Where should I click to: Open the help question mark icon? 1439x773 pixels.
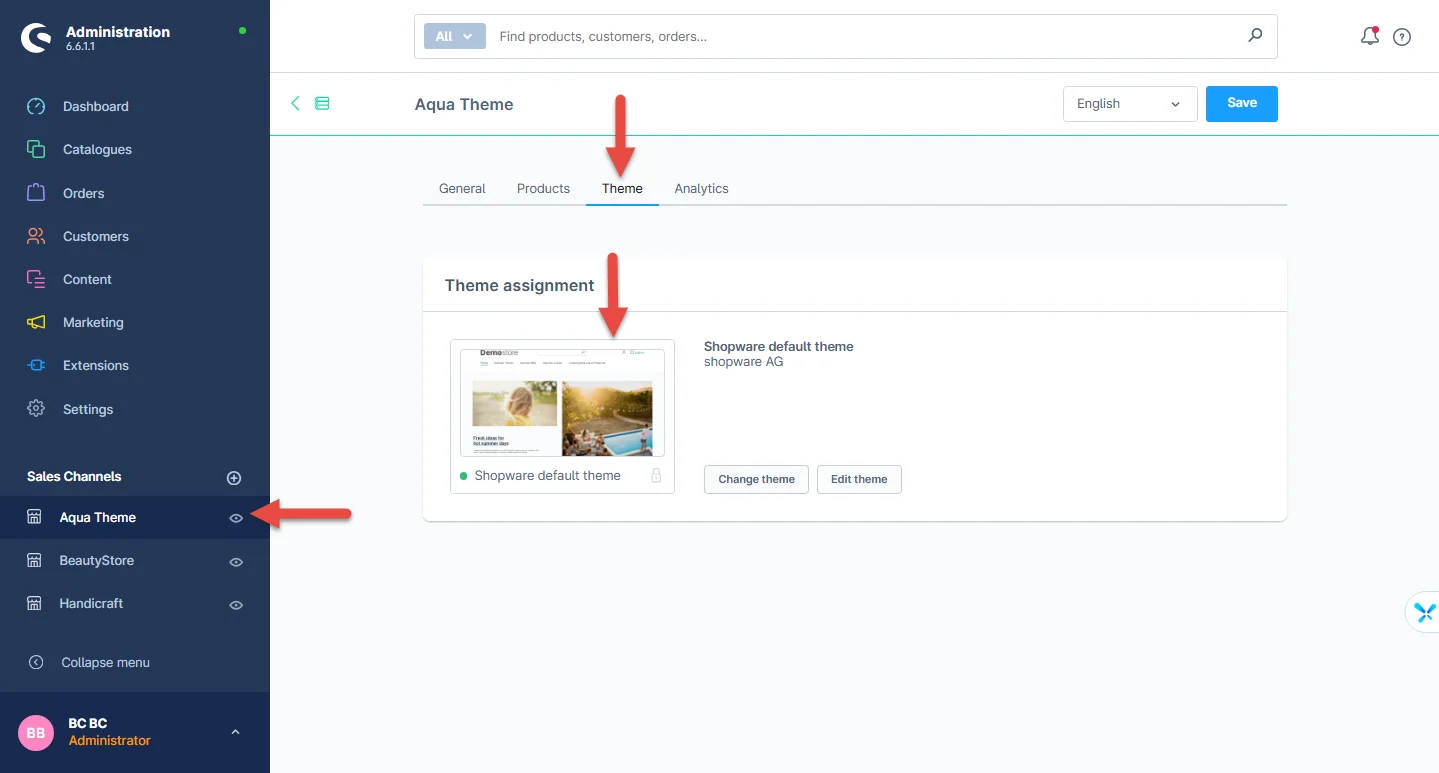coord(1402,37)
